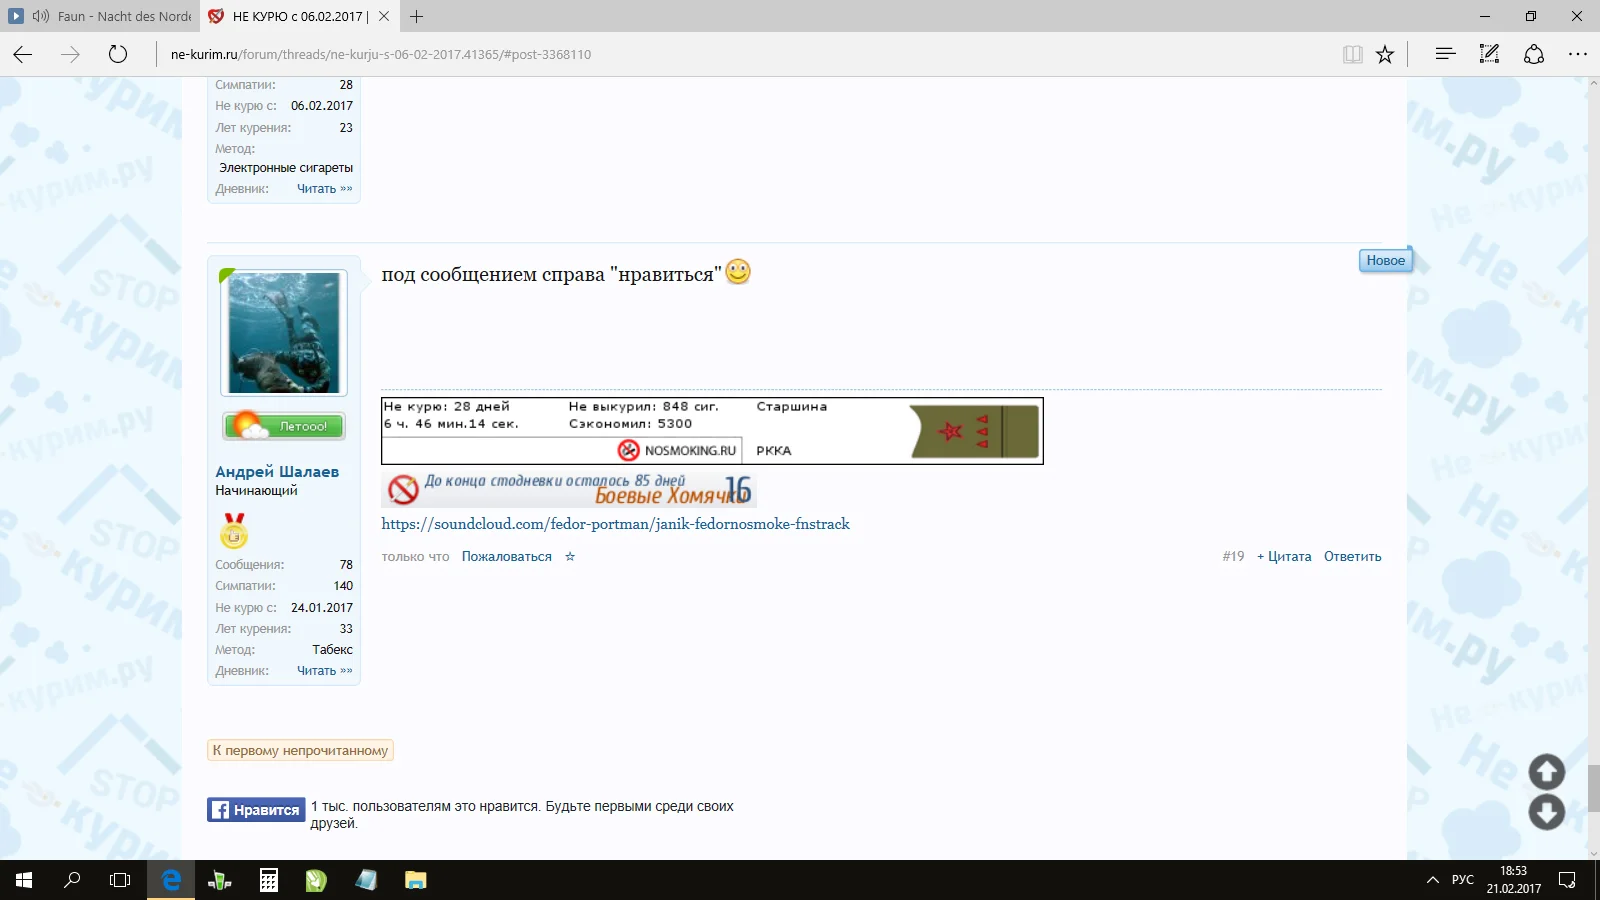Add page to favorites star
Viewport: 1600px width, 900px height.
(1385, 54)
